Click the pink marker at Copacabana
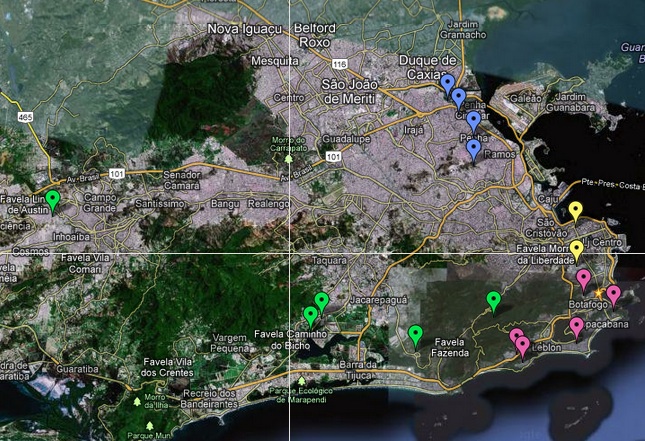 577,326
